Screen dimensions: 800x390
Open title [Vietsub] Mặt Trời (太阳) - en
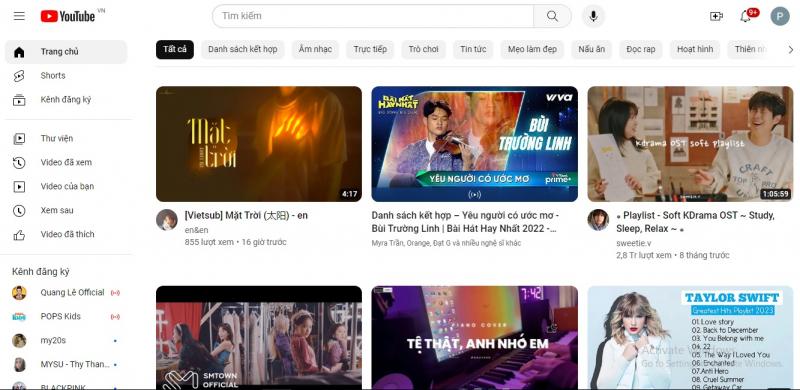pyautogui.click(x=246, y=216)
